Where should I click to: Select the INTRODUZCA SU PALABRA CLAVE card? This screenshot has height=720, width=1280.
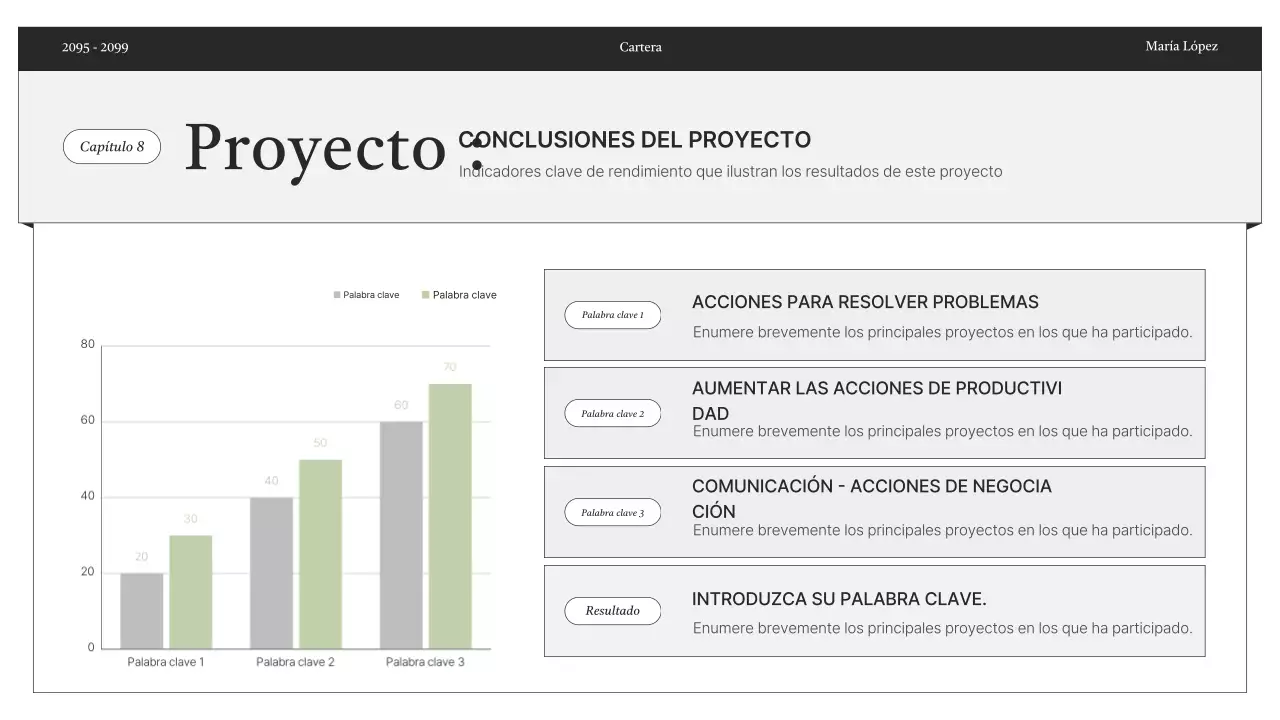click(x=874, y=610)
